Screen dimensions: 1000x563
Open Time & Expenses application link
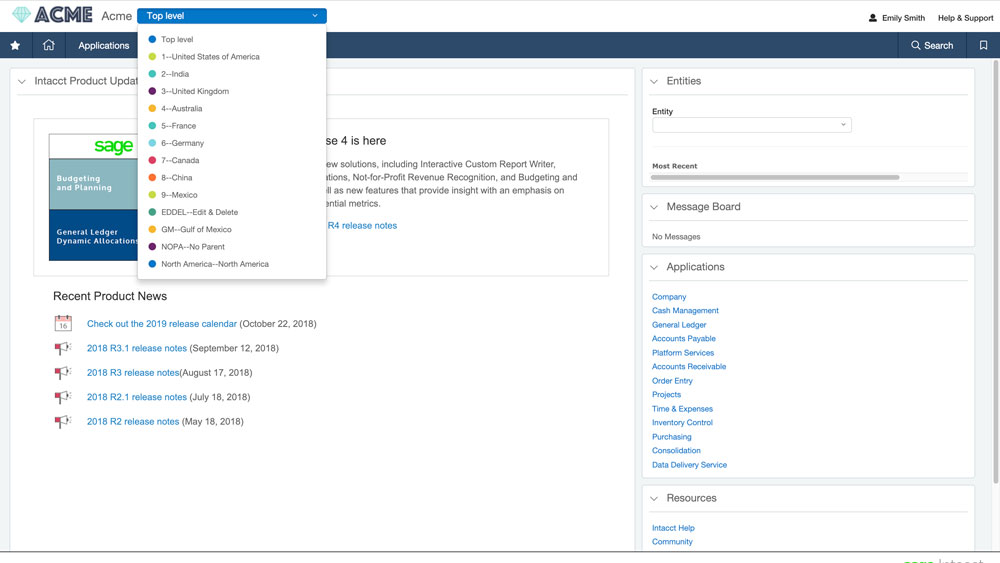click(682, 409)
